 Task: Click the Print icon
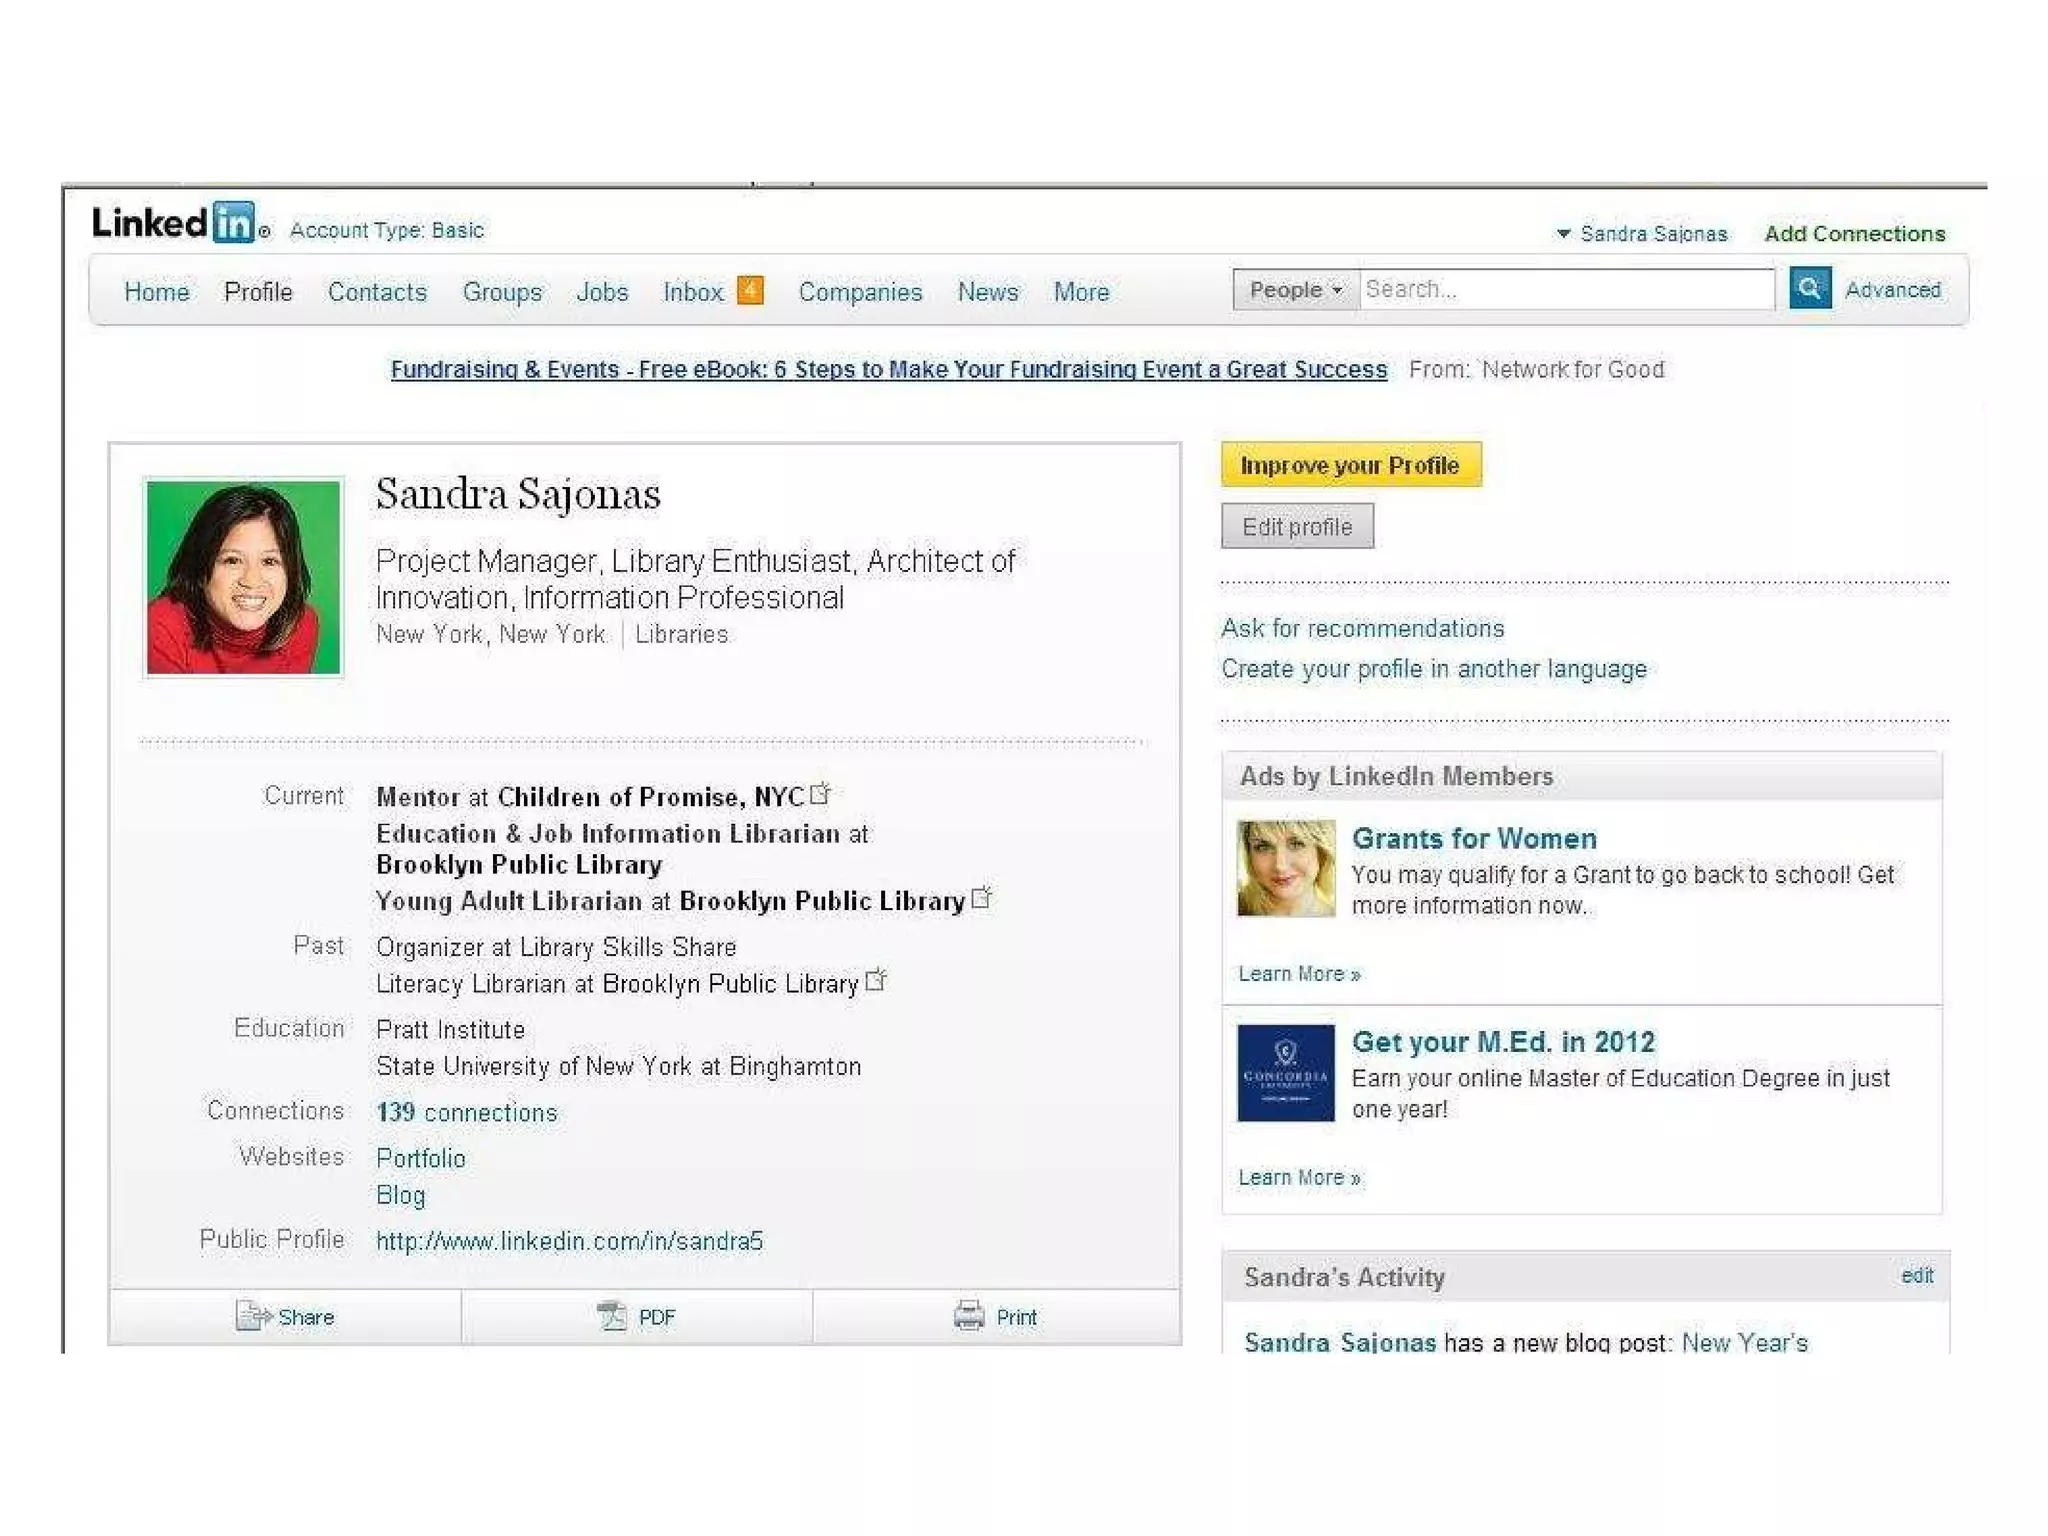click(968, 1315)
